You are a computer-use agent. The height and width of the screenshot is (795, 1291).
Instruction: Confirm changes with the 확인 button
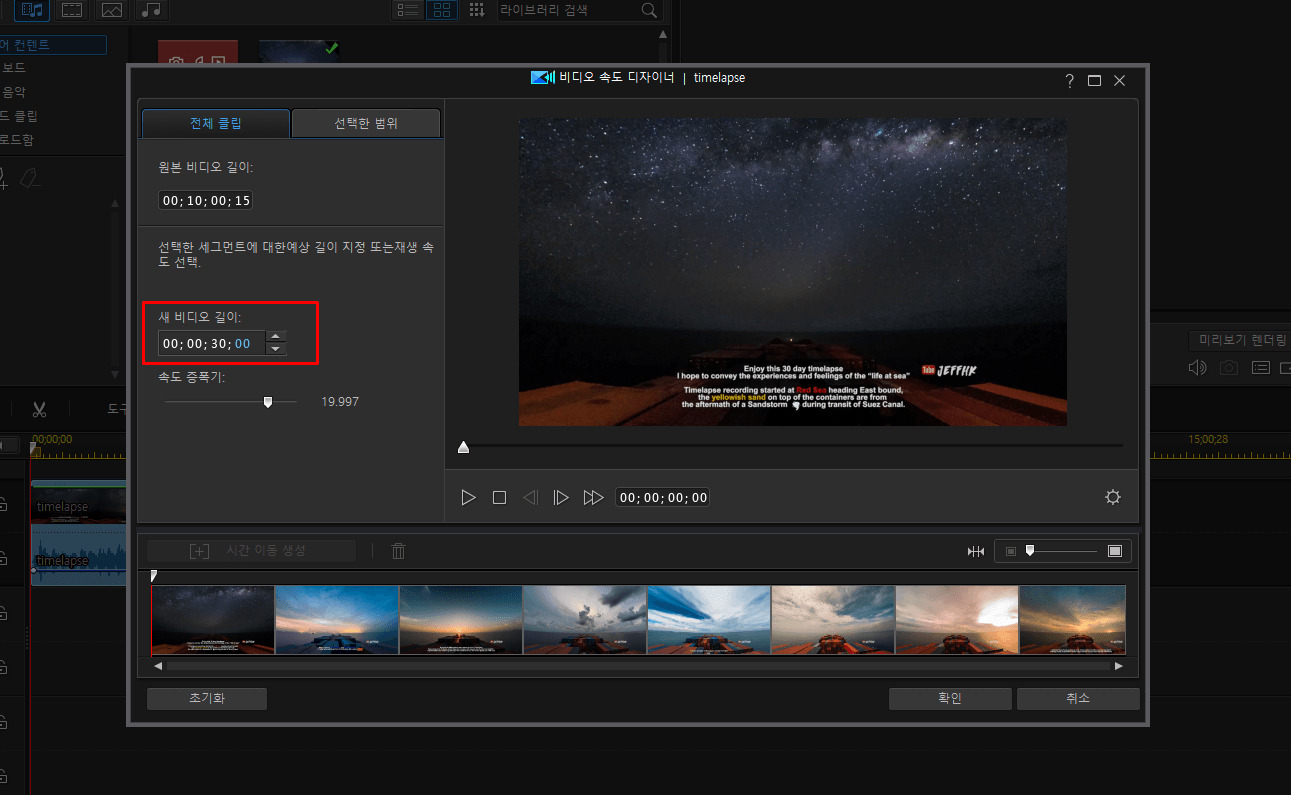click(950, 699)
